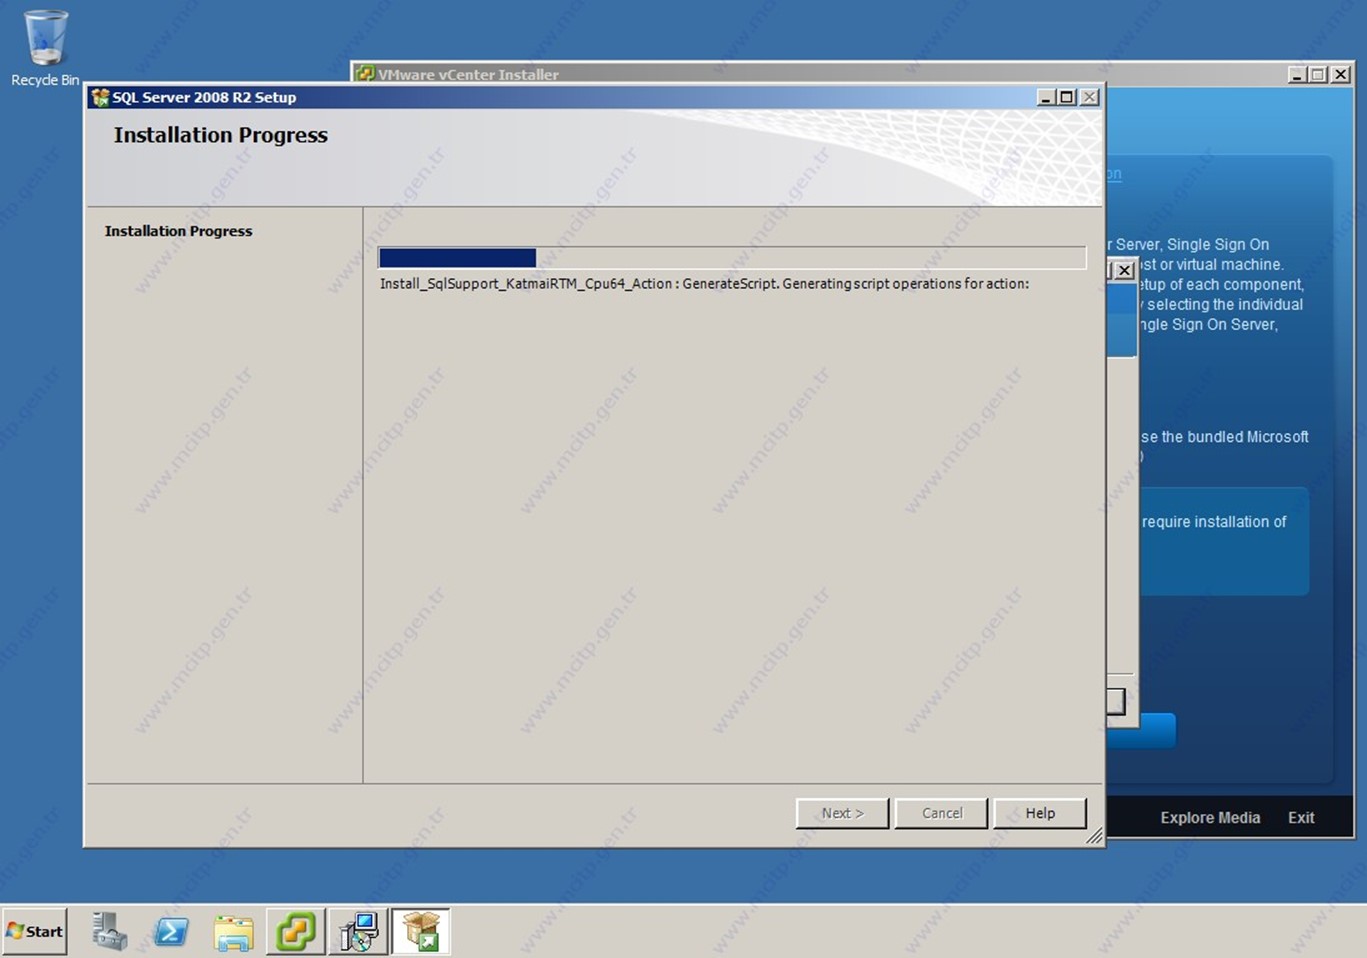Open Windows Explorer folder icon on taskbar

(x=233, y=931)
